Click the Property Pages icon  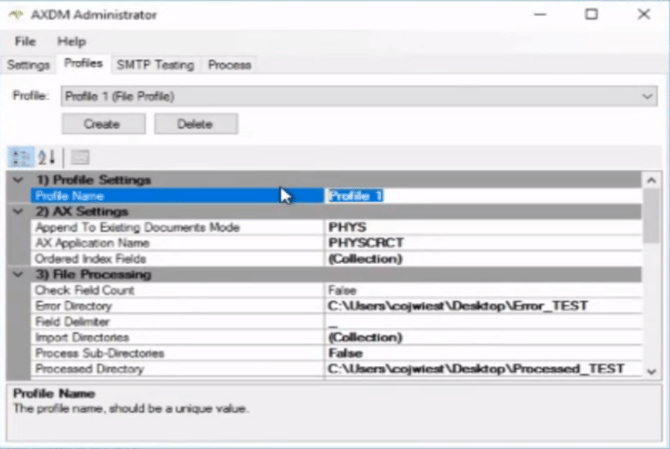pos(80,157)
